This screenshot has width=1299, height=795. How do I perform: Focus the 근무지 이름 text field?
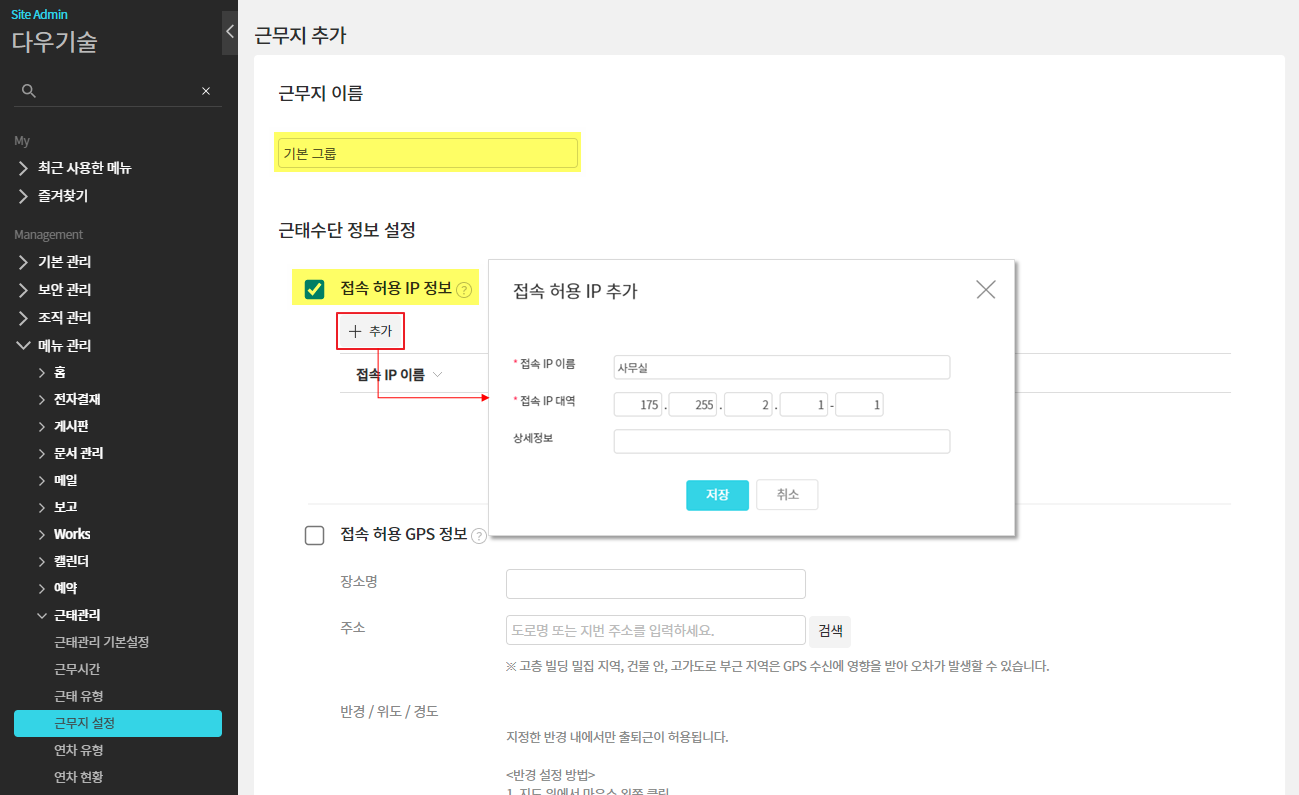coord(427,153)
